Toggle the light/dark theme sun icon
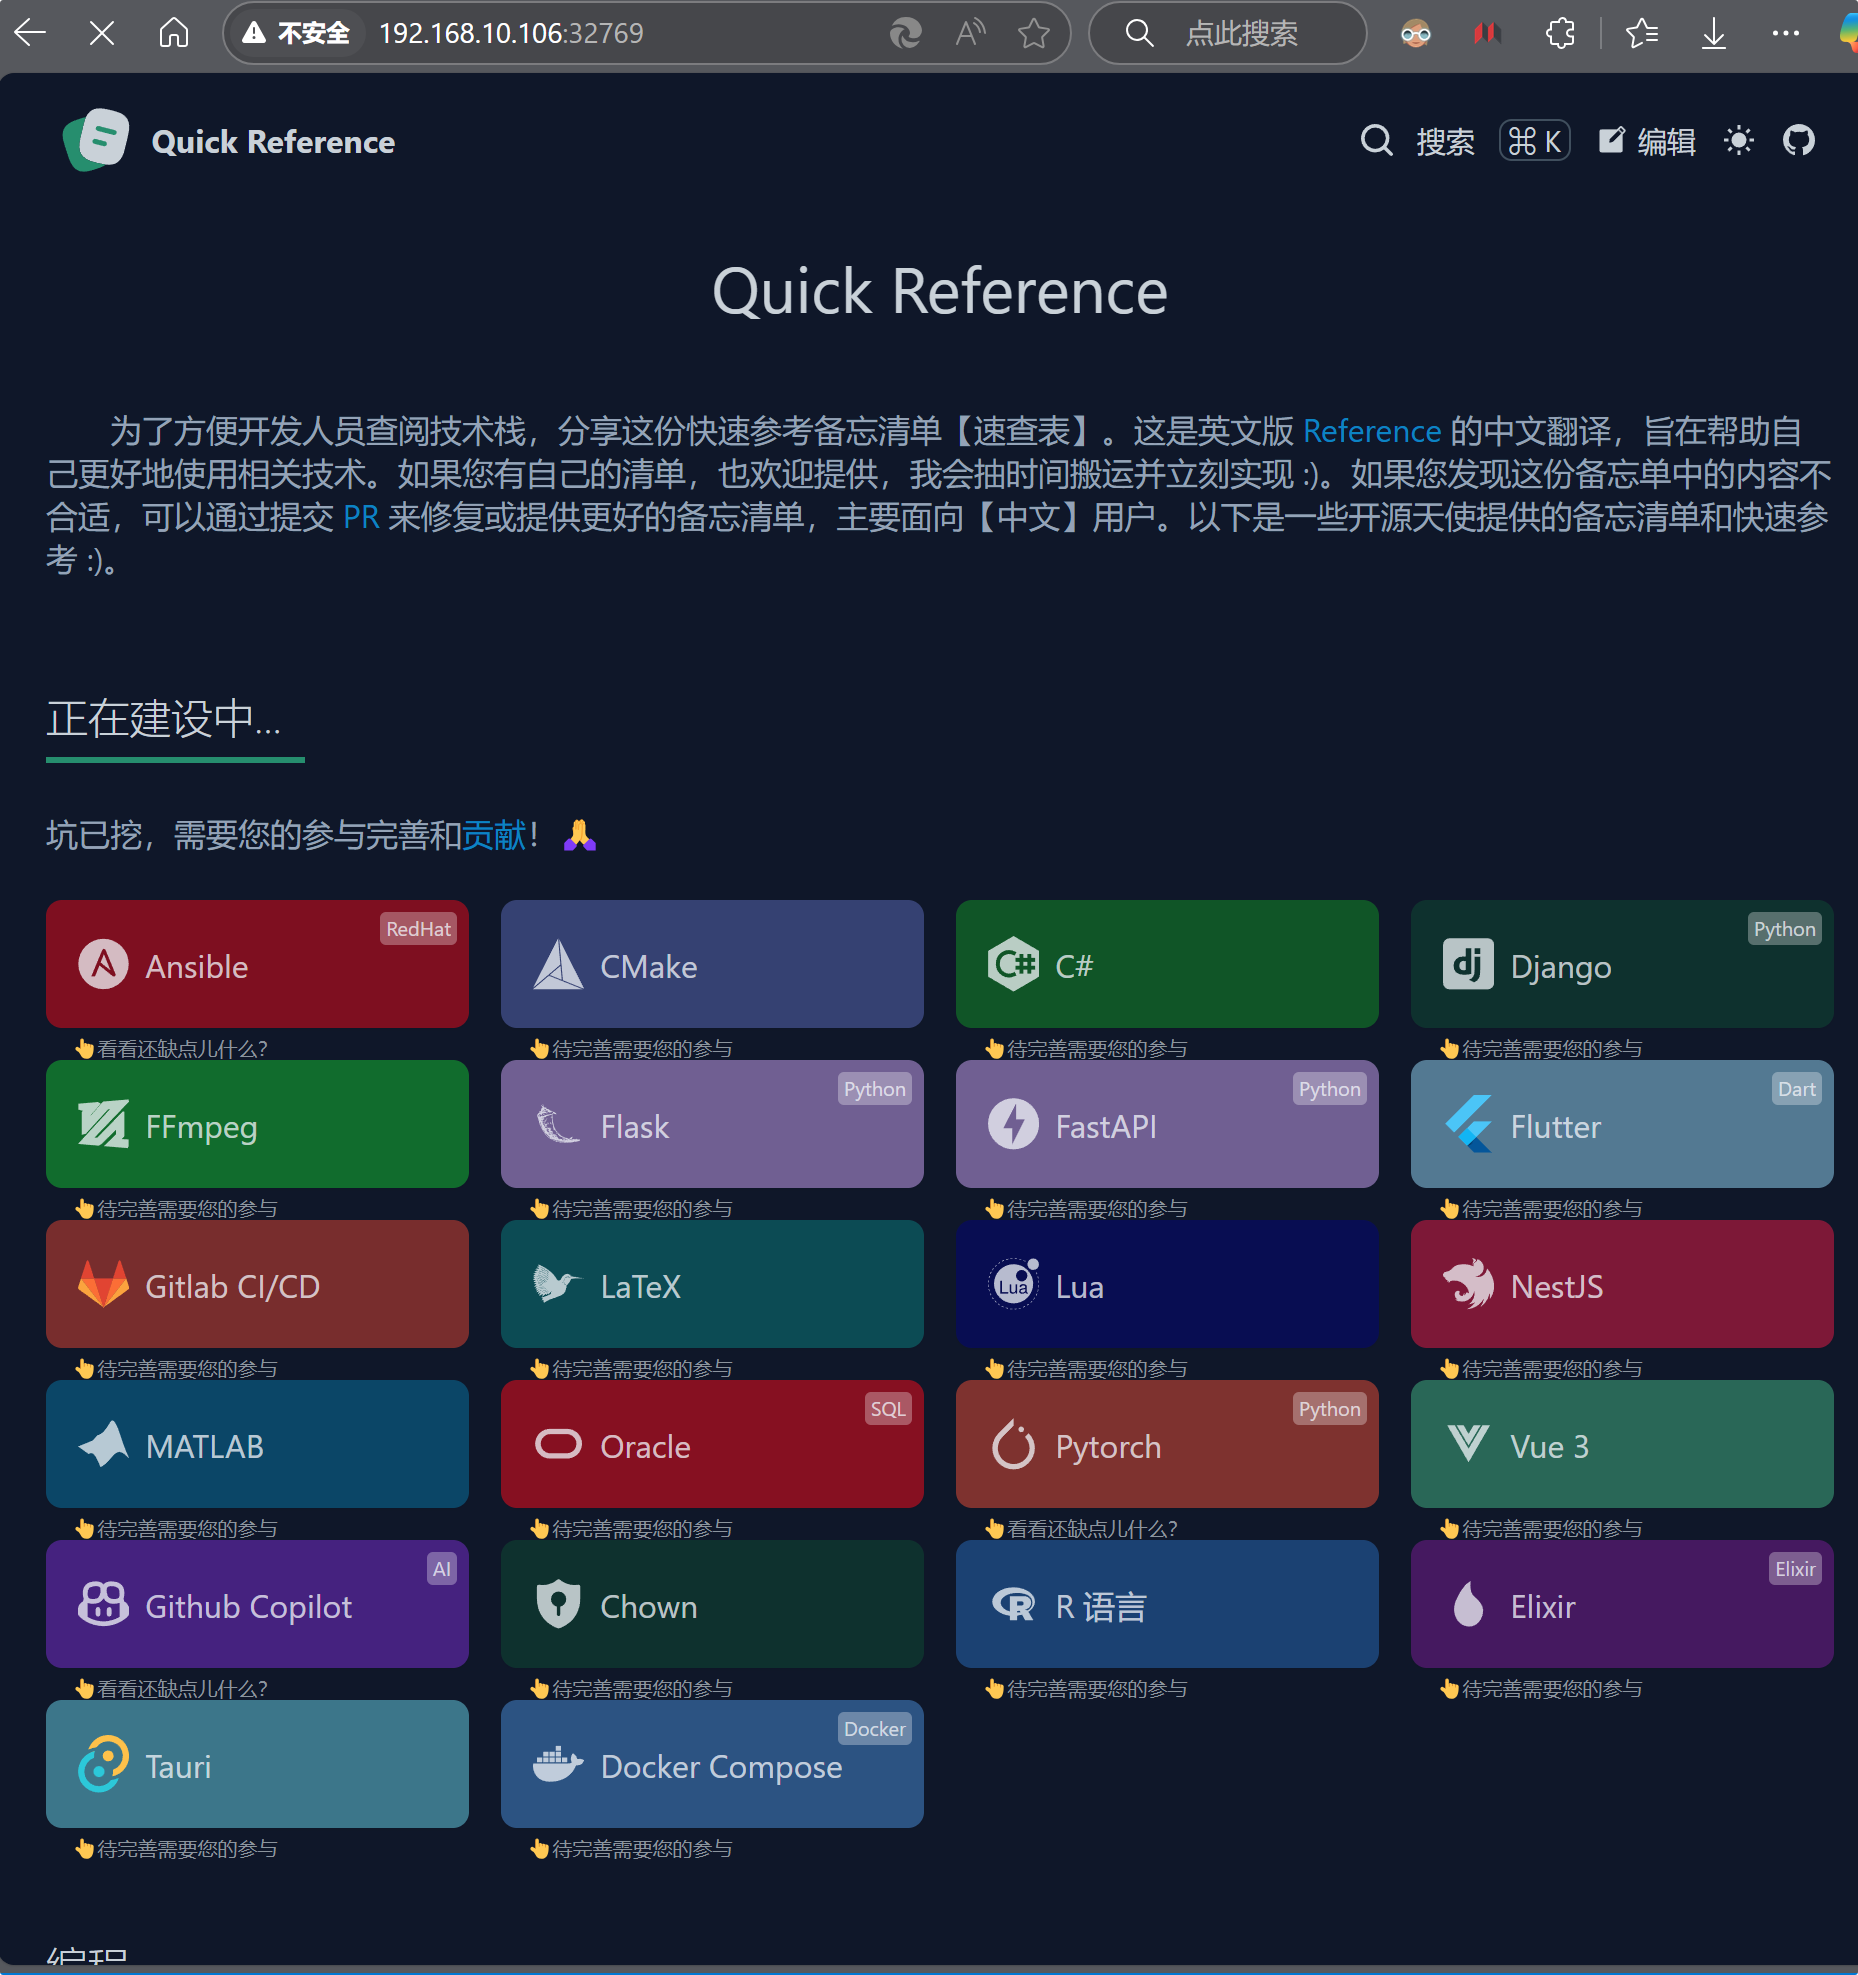1858x1975 pixels. (1739, 141)
